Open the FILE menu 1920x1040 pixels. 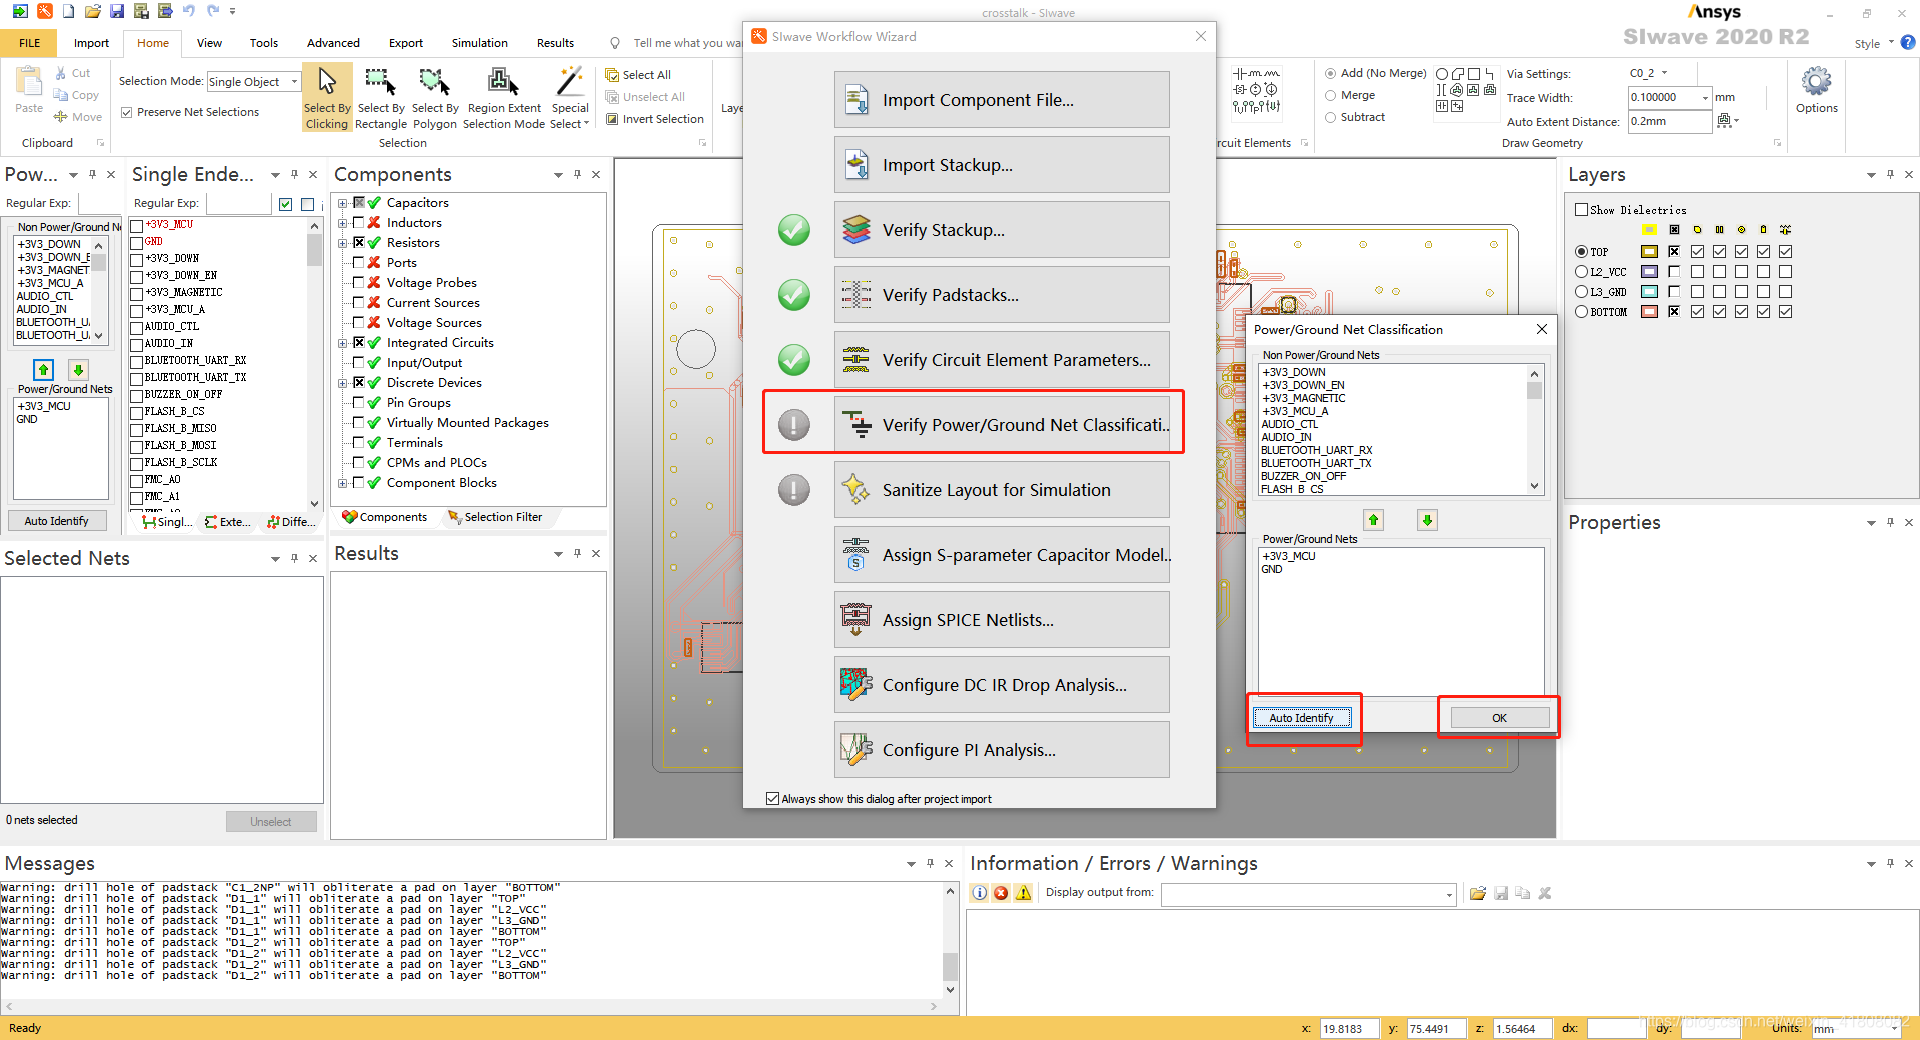point(30,43)
